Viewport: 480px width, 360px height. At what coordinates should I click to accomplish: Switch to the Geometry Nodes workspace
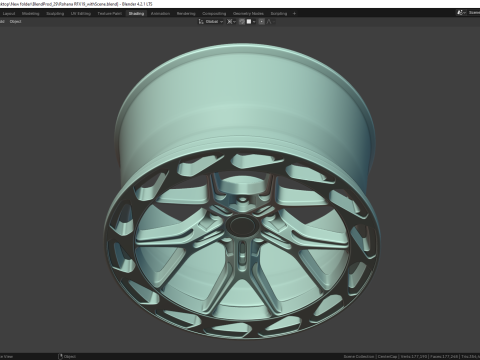click(248, 14)
